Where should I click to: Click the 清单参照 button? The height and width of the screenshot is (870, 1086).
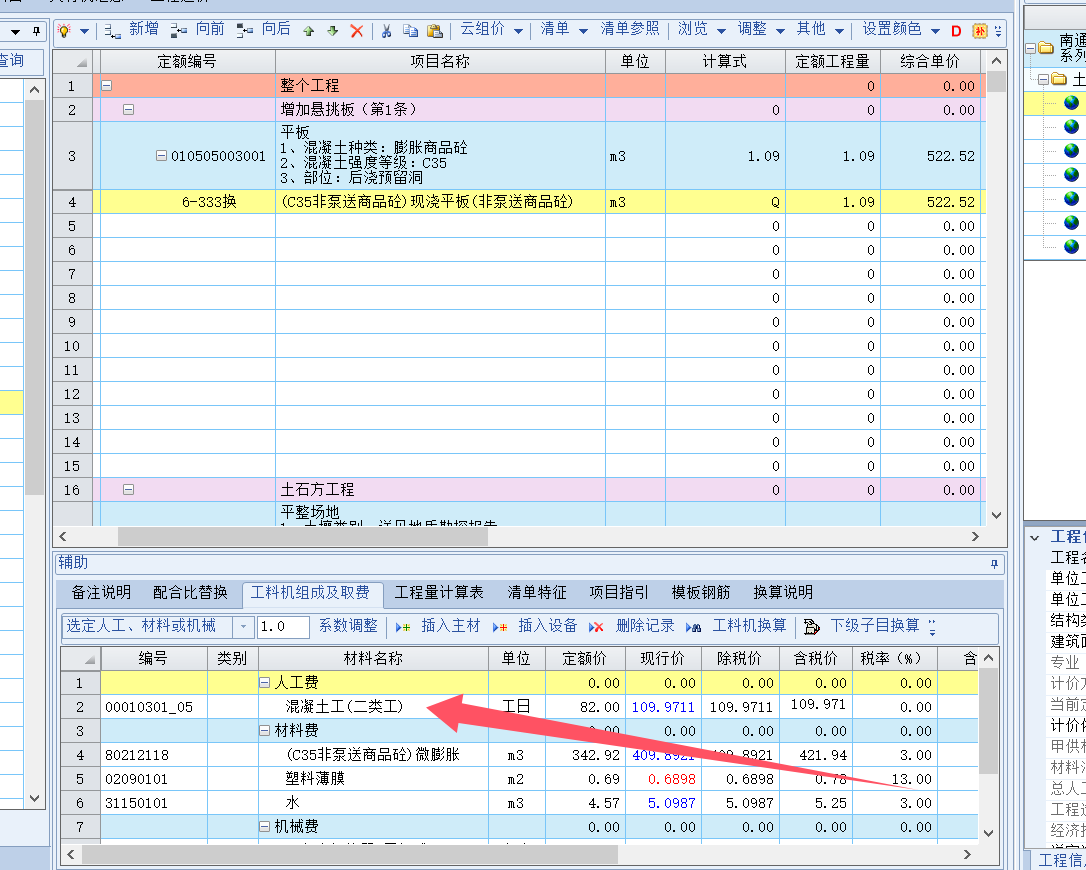coord(630,29)
